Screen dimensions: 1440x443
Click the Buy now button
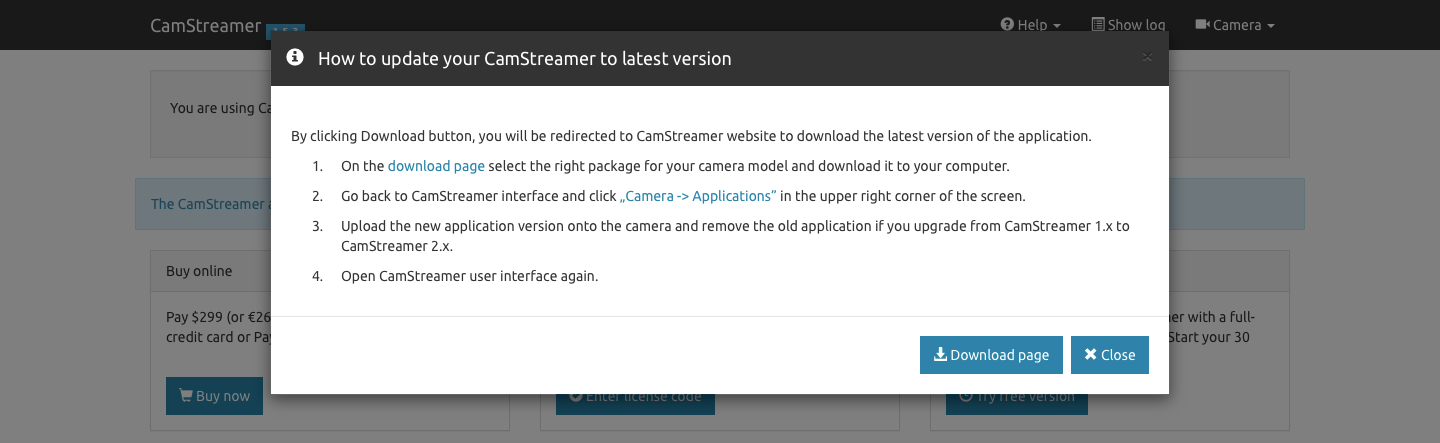click(x=214, y=396)
